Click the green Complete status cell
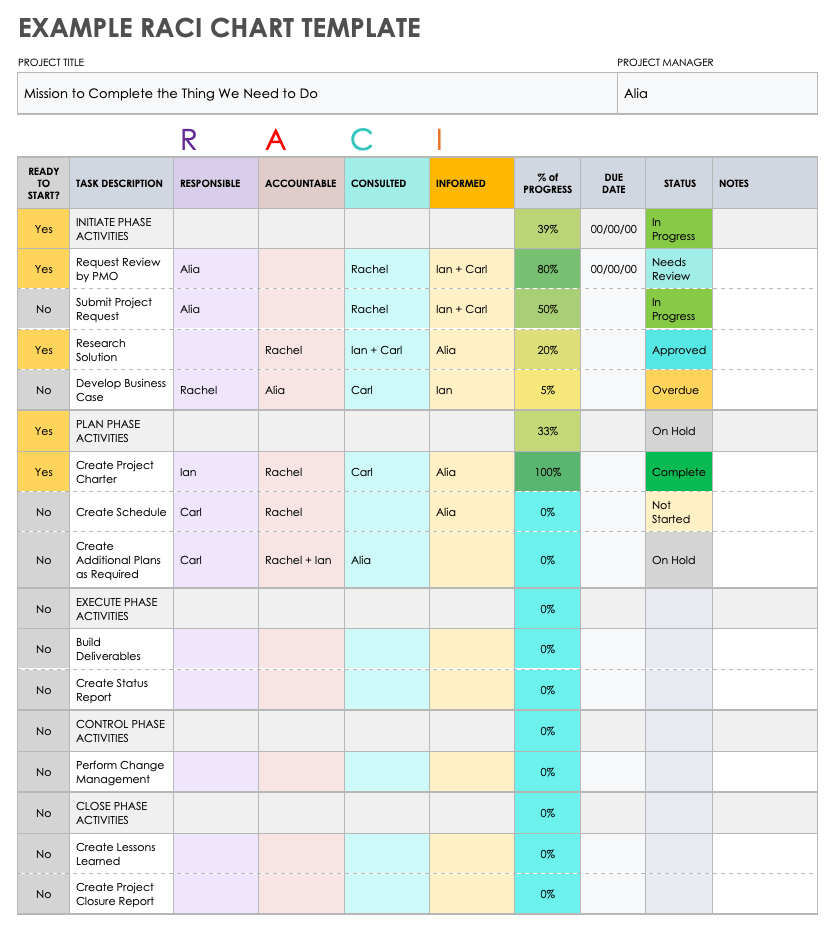Image resolution: width=837 pixels, height=940 pixels. tap(679, 472)
